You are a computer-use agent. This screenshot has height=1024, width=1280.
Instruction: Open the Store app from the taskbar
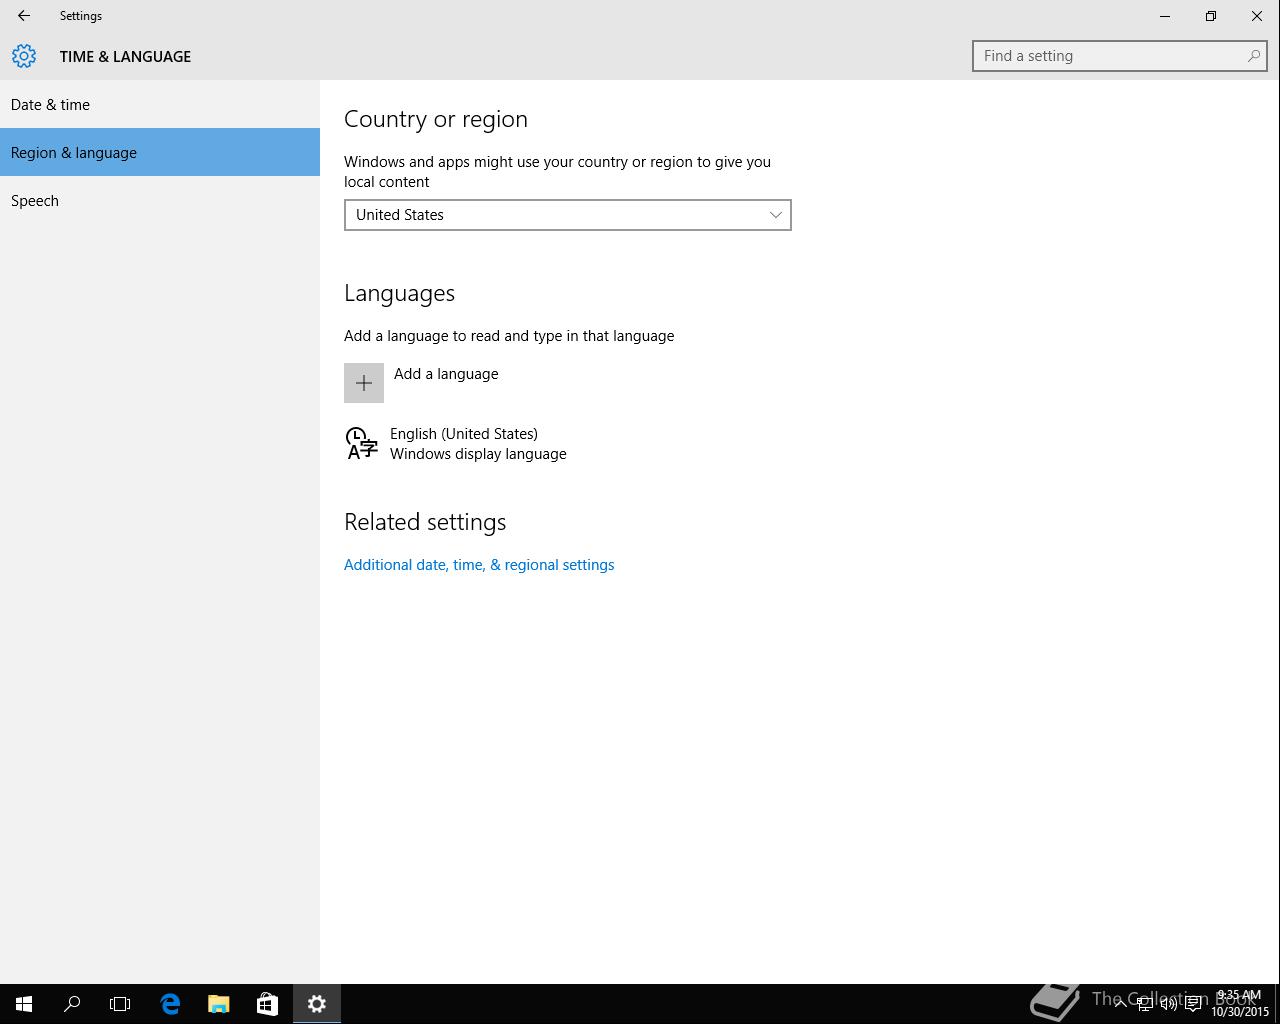click(267, 1004)
